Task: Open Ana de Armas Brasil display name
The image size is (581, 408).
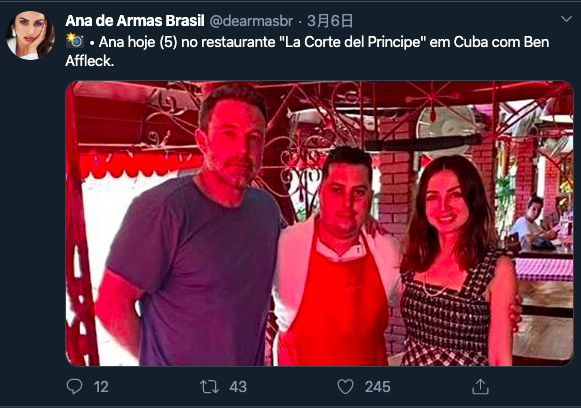Action: click(x=135, y=21)
